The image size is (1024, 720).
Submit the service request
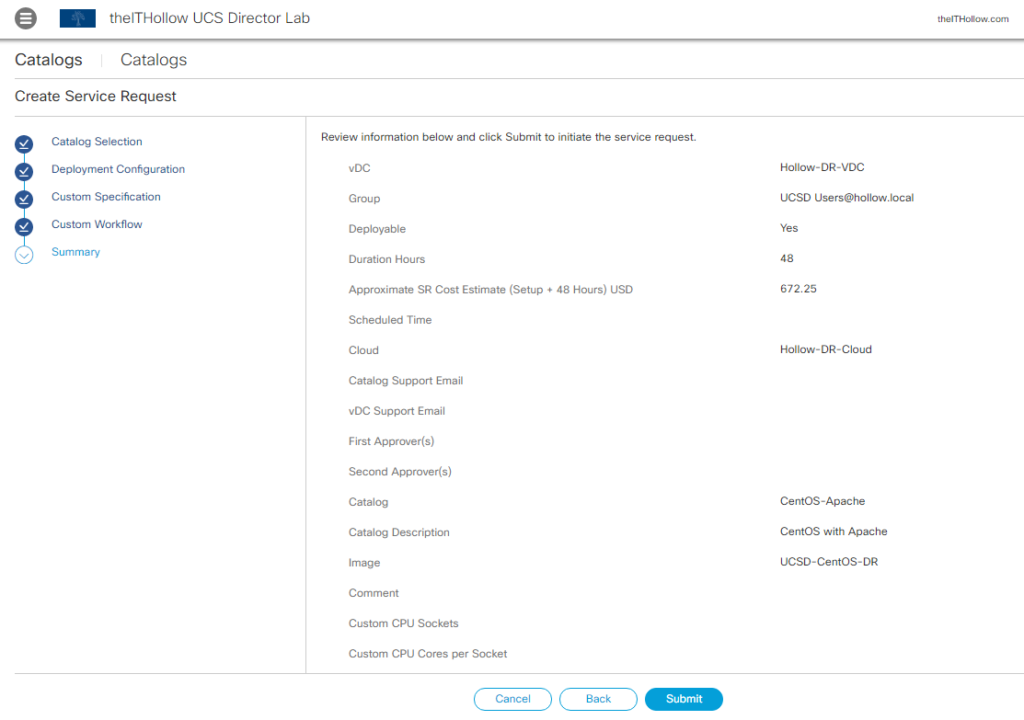(684, 699)
